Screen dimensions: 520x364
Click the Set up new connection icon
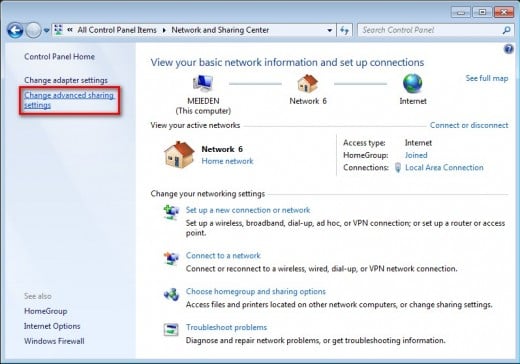(x=171, y=212)
